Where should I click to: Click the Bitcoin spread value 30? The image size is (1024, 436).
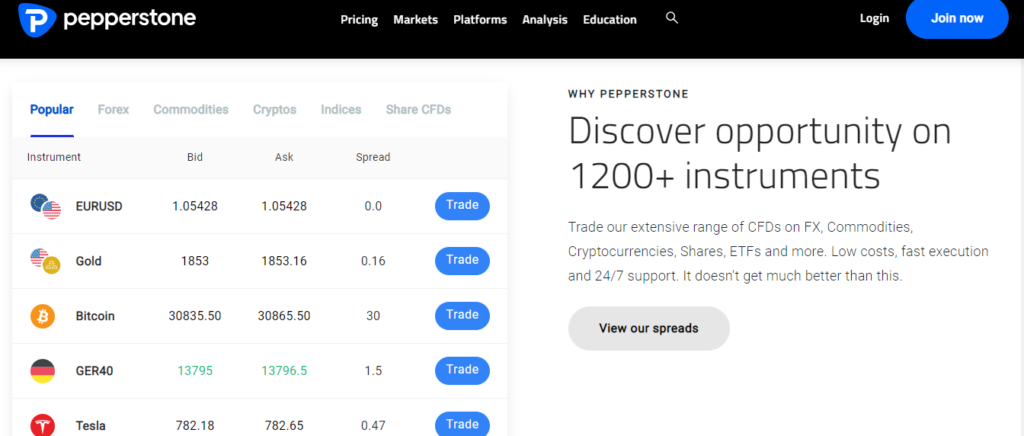373,316
